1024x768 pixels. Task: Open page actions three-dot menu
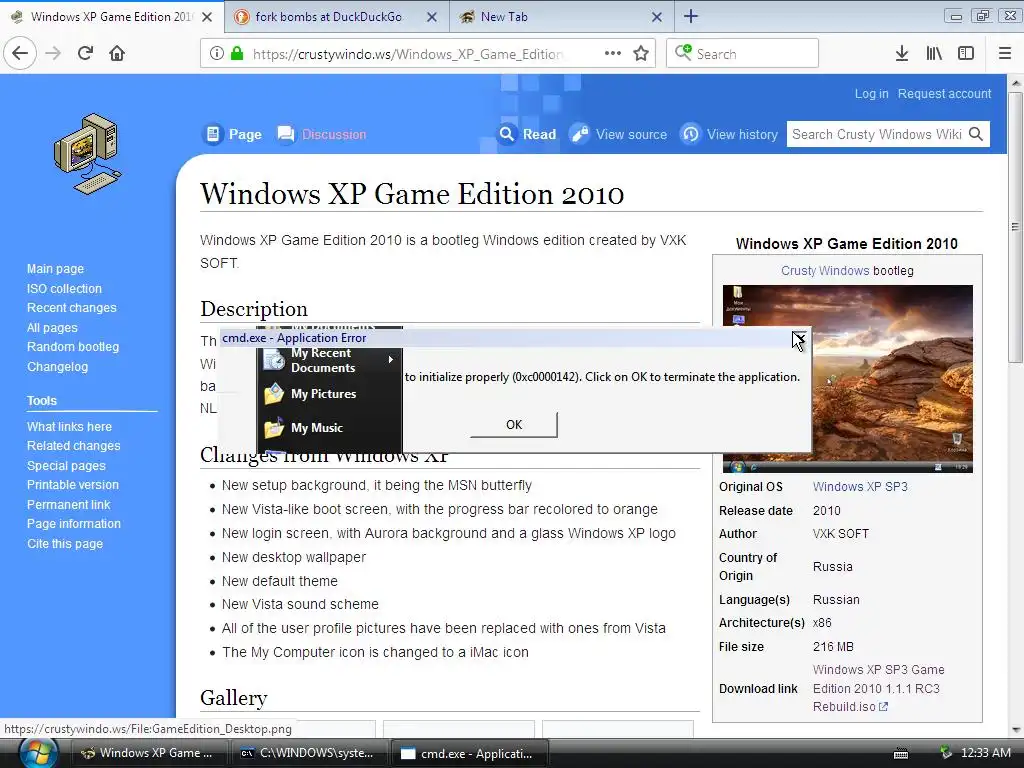tap(613, 53)
